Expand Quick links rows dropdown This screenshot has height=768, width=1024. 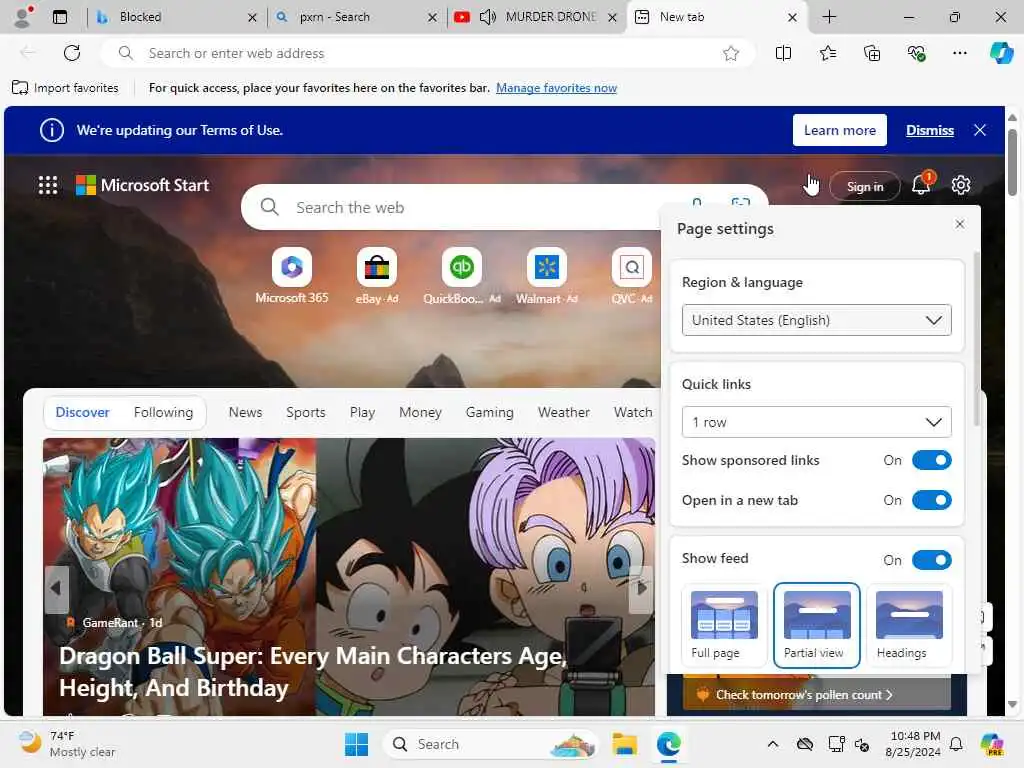(x=816, y=422)
